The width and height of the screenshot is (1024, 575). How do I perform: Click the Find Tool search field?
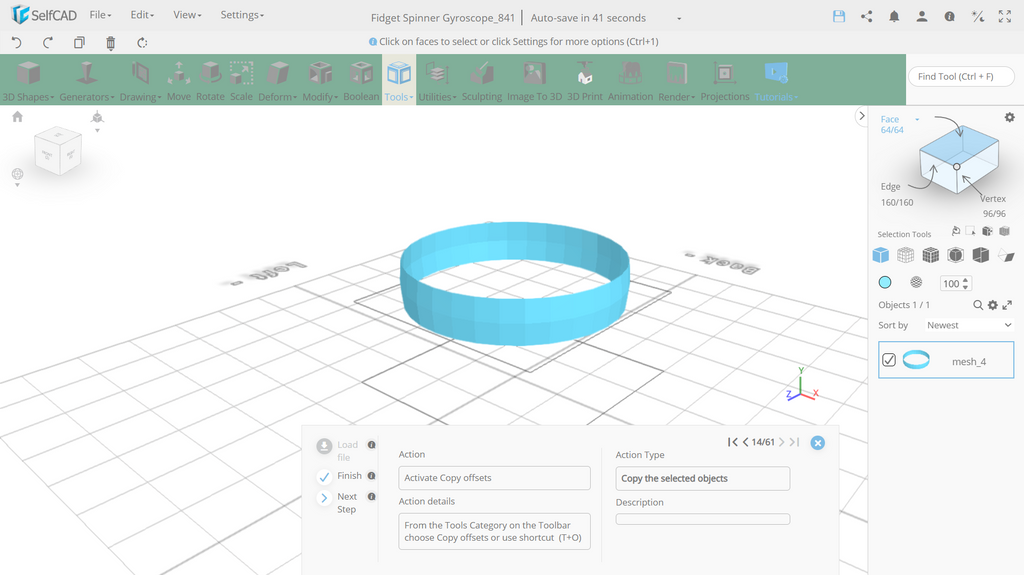tap(961, 76)
